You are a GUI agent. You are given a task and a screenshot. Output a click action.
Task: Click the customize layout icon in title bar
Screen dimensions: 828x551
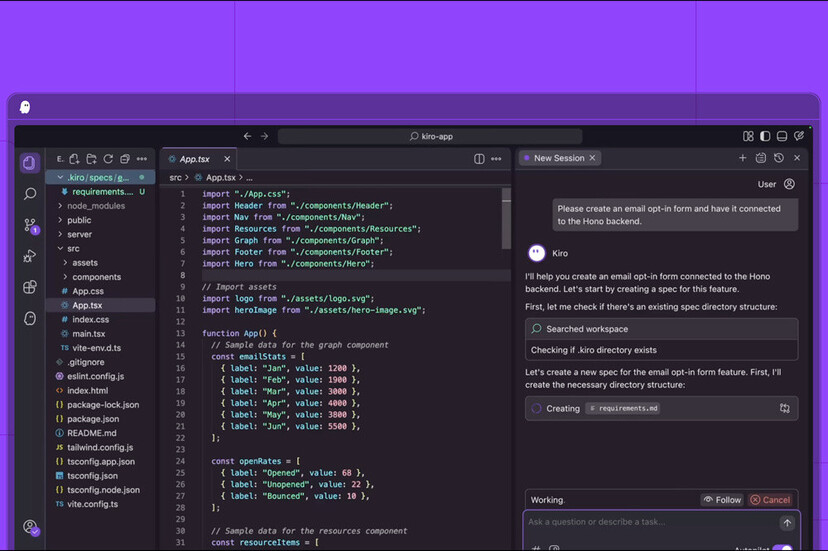click(x=748, y=136)
